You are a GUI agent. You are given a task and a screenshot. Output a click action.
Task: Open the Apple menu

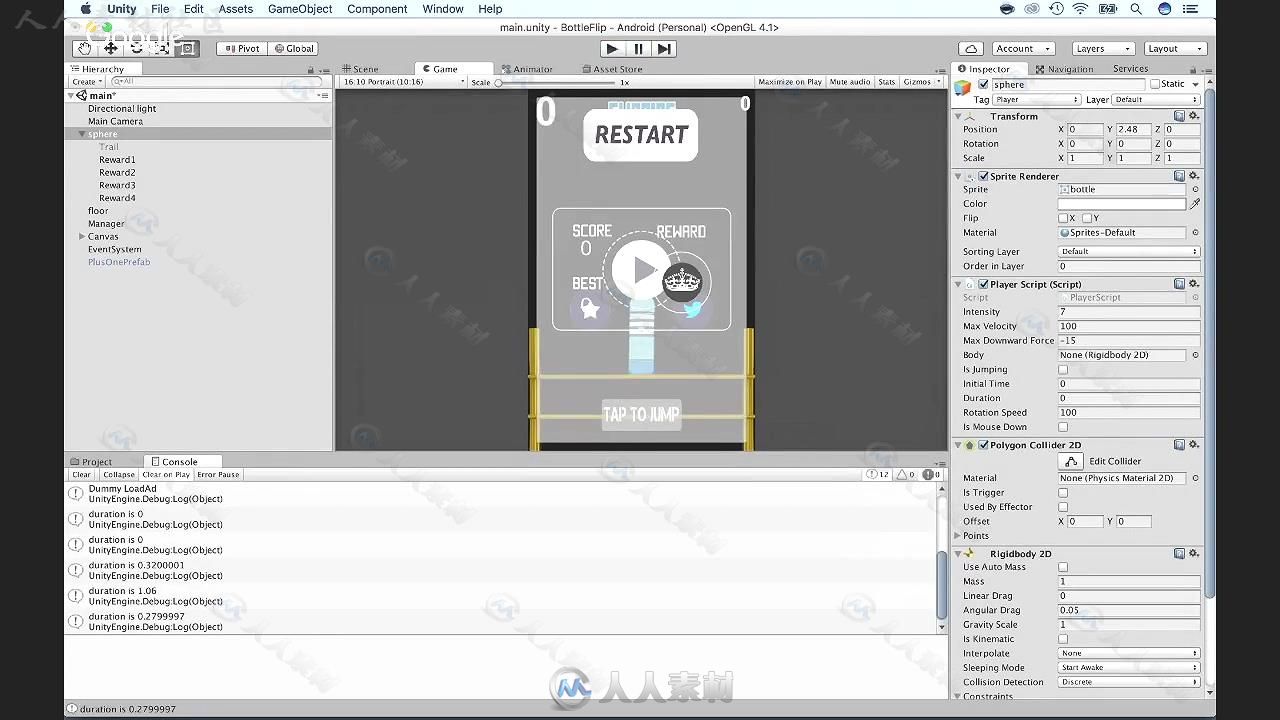click(x=86, y=9)
